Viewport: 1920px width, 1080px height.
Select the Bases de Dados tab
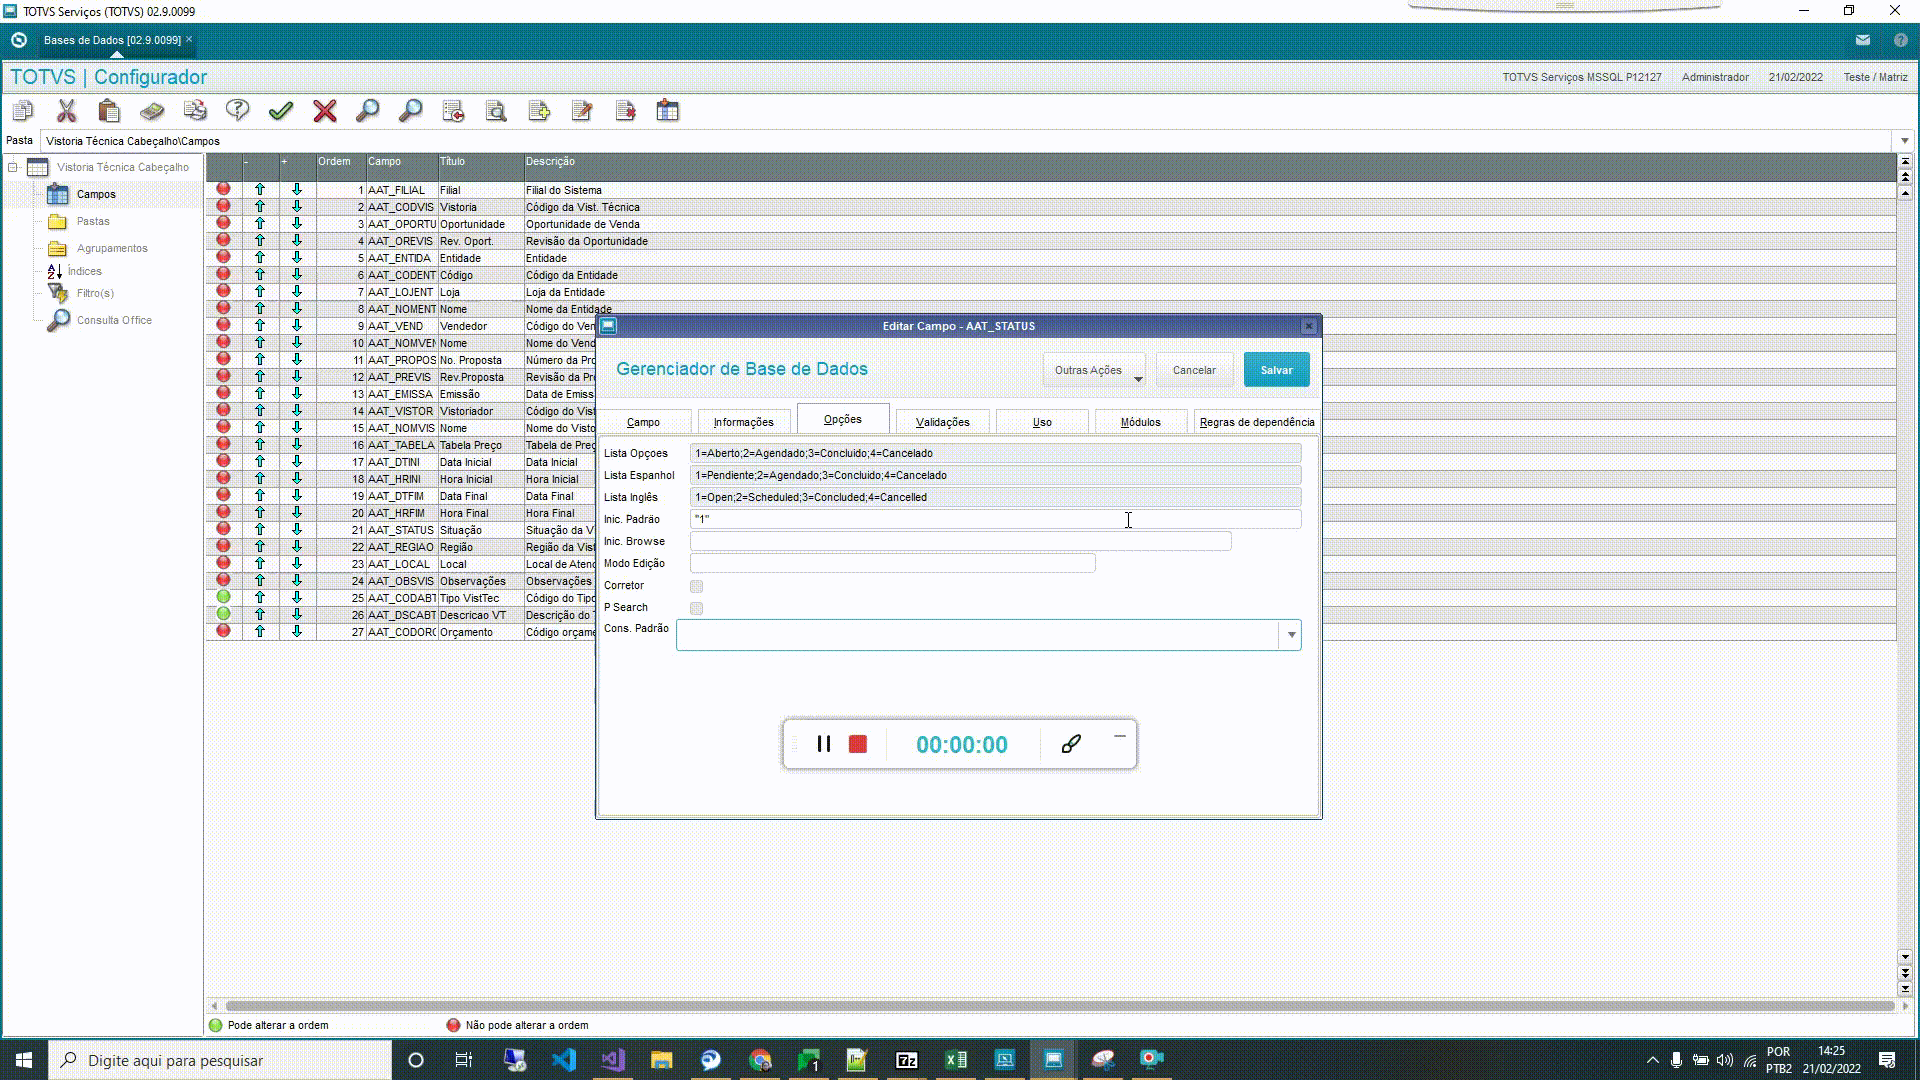pyautogui.click(x=112, y=40)
